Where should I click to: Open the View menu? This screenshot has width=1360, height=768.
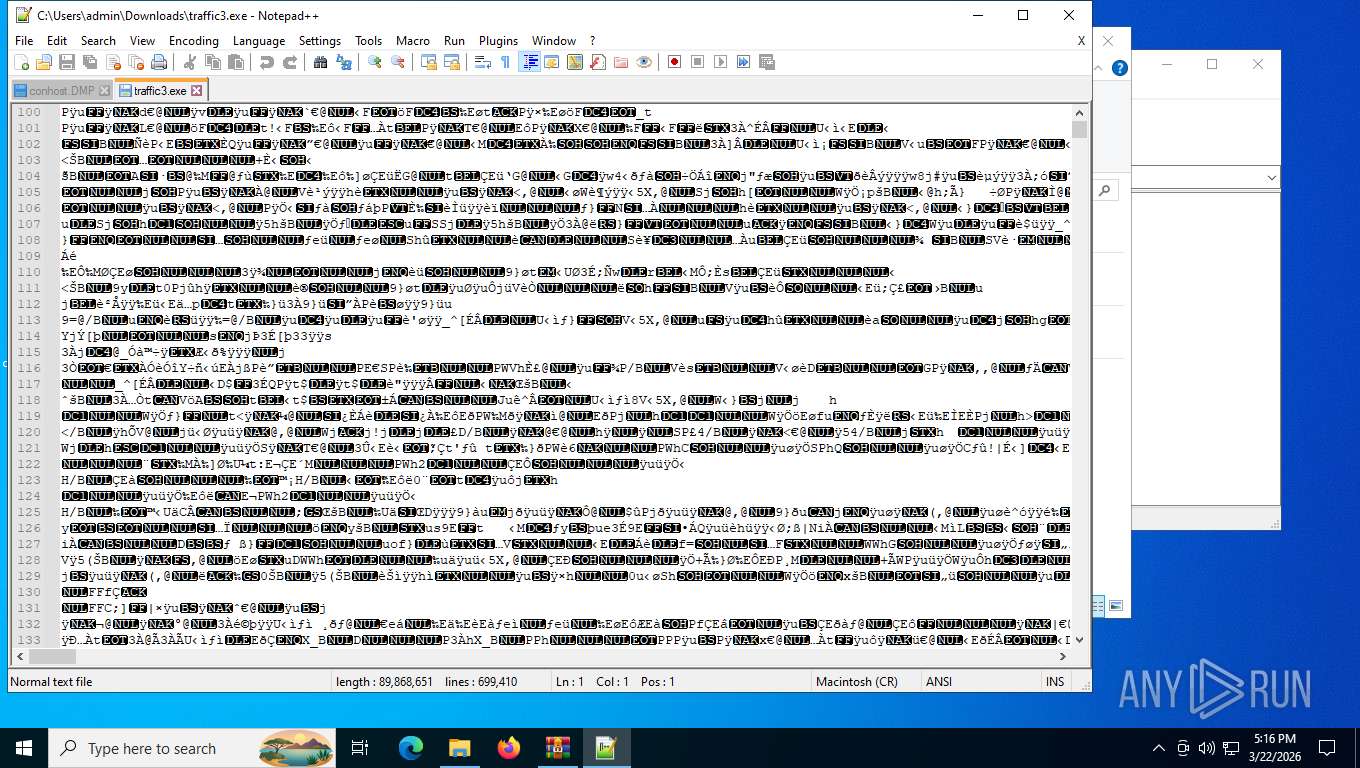pyautogui.click(x=143, y=40)
